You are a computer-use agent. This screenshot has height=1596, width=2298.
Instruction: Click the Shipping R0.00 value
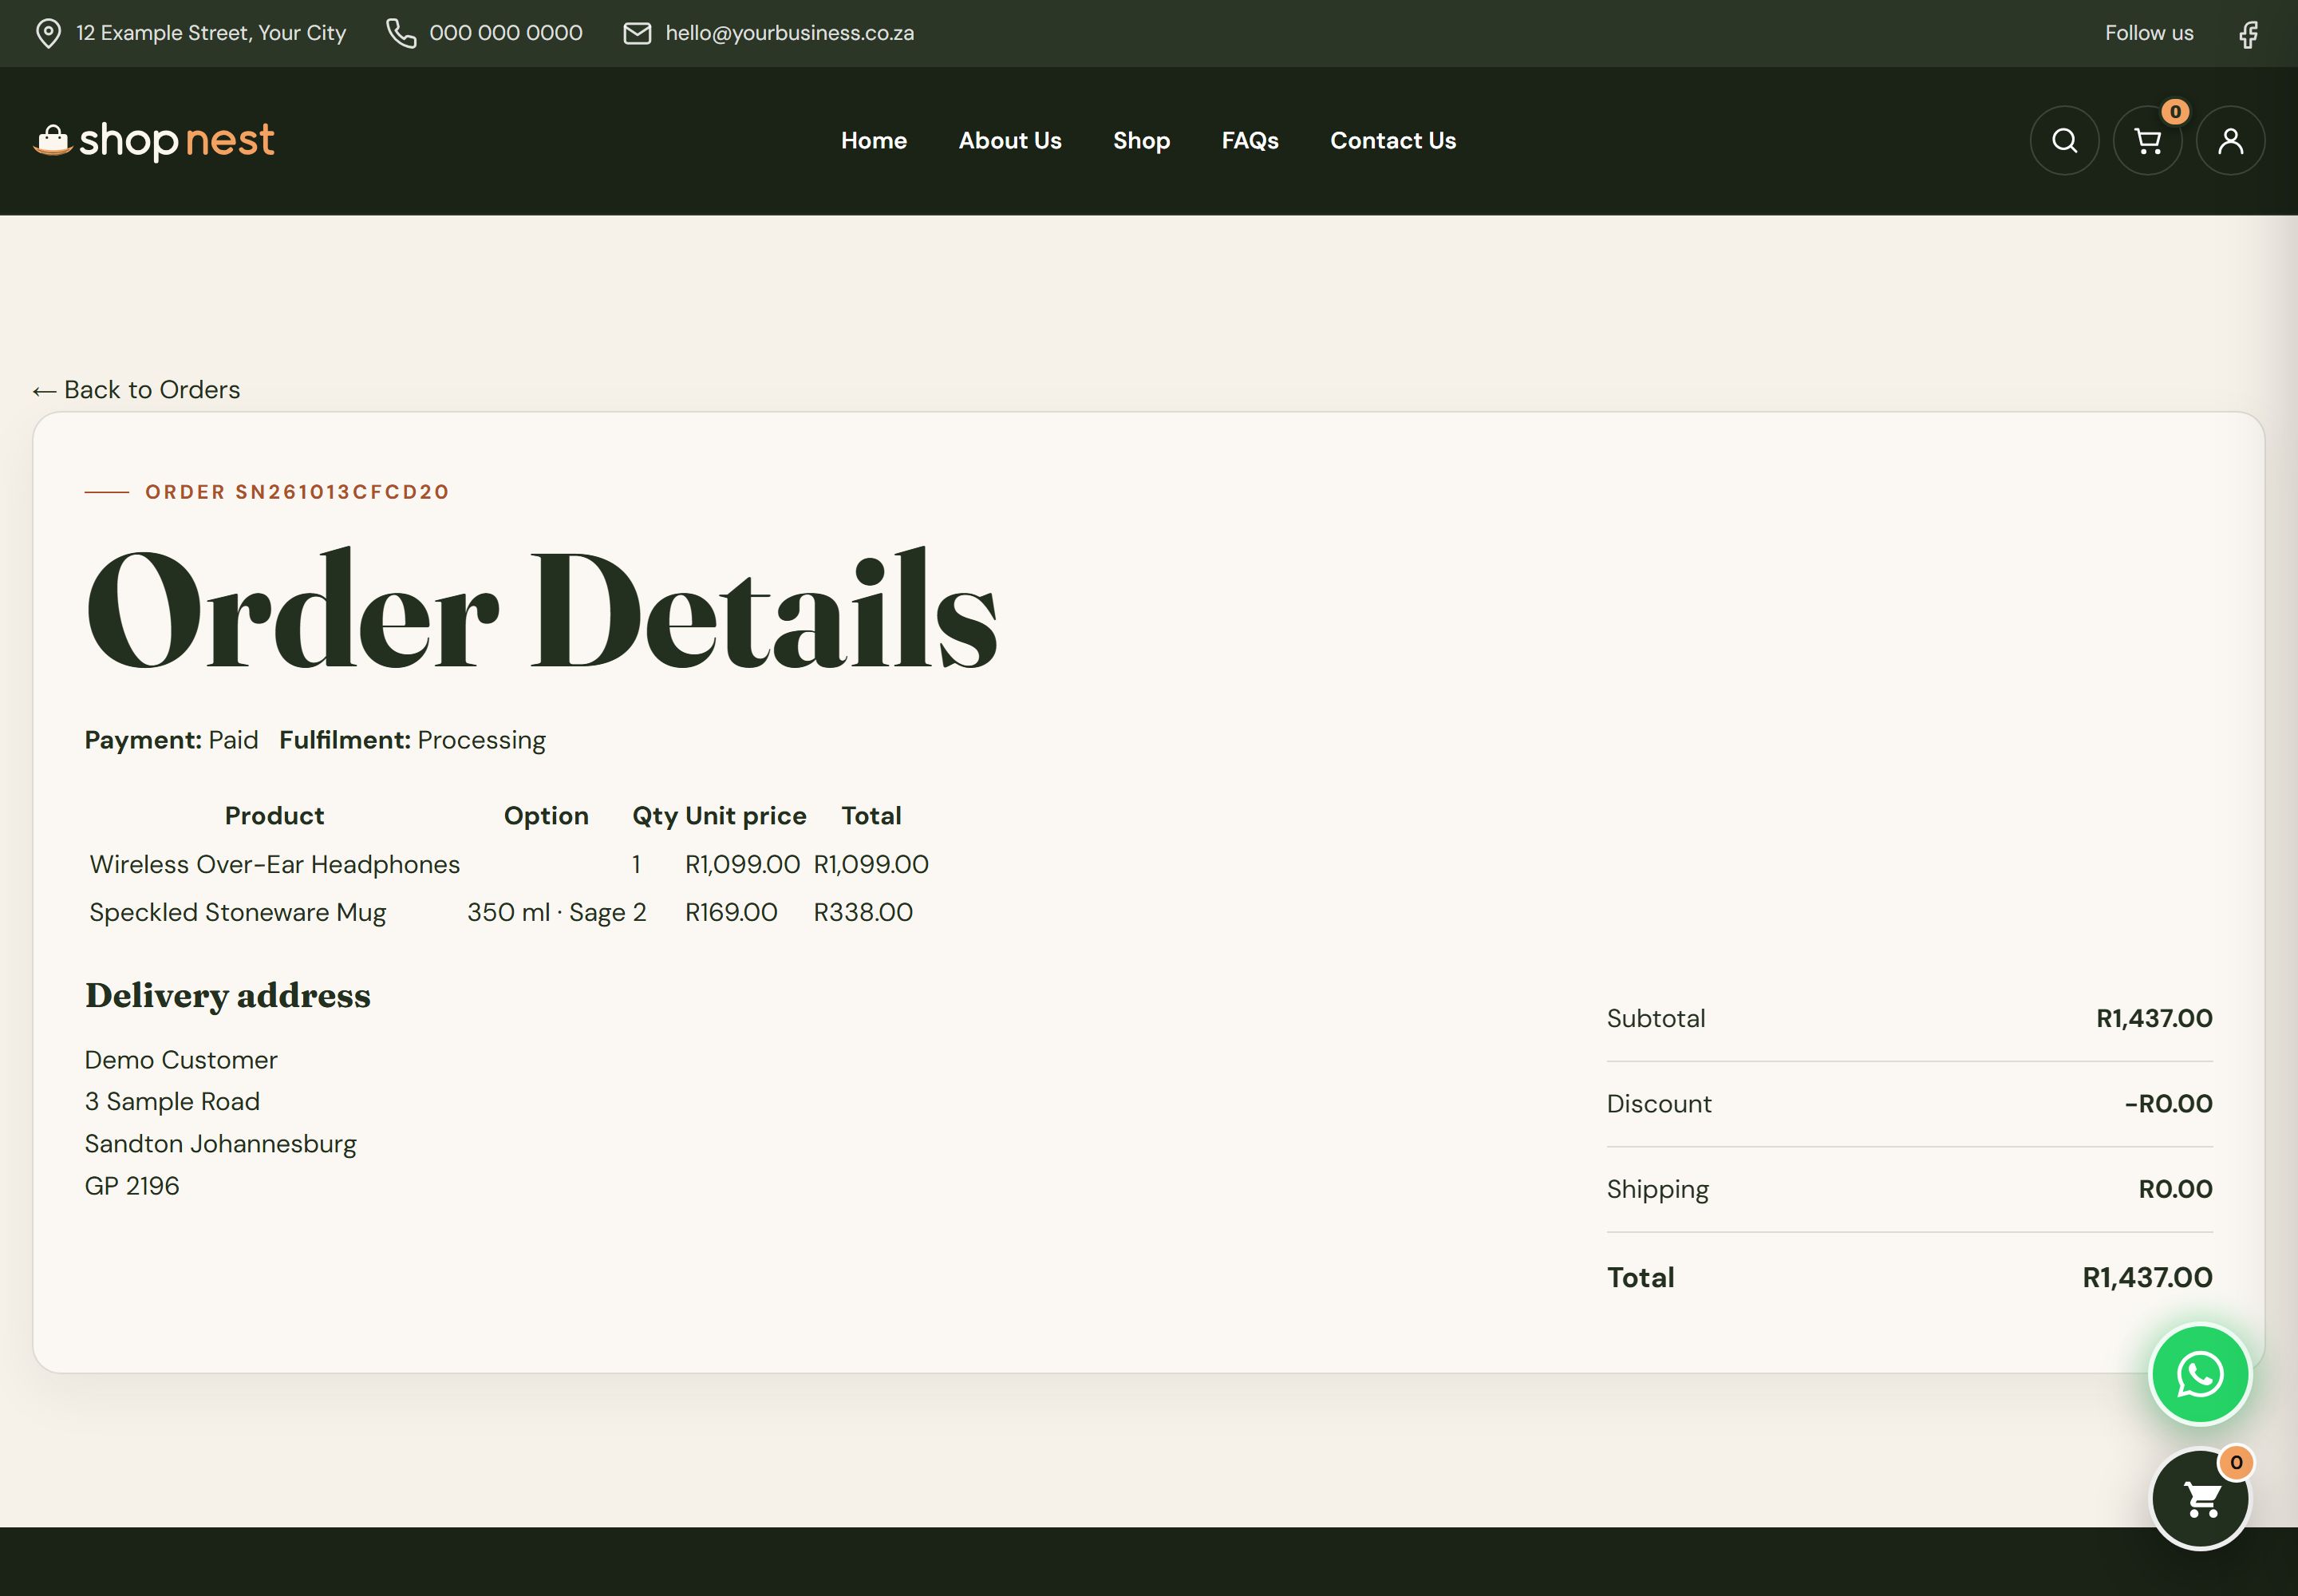(x=2175, y=1189)
